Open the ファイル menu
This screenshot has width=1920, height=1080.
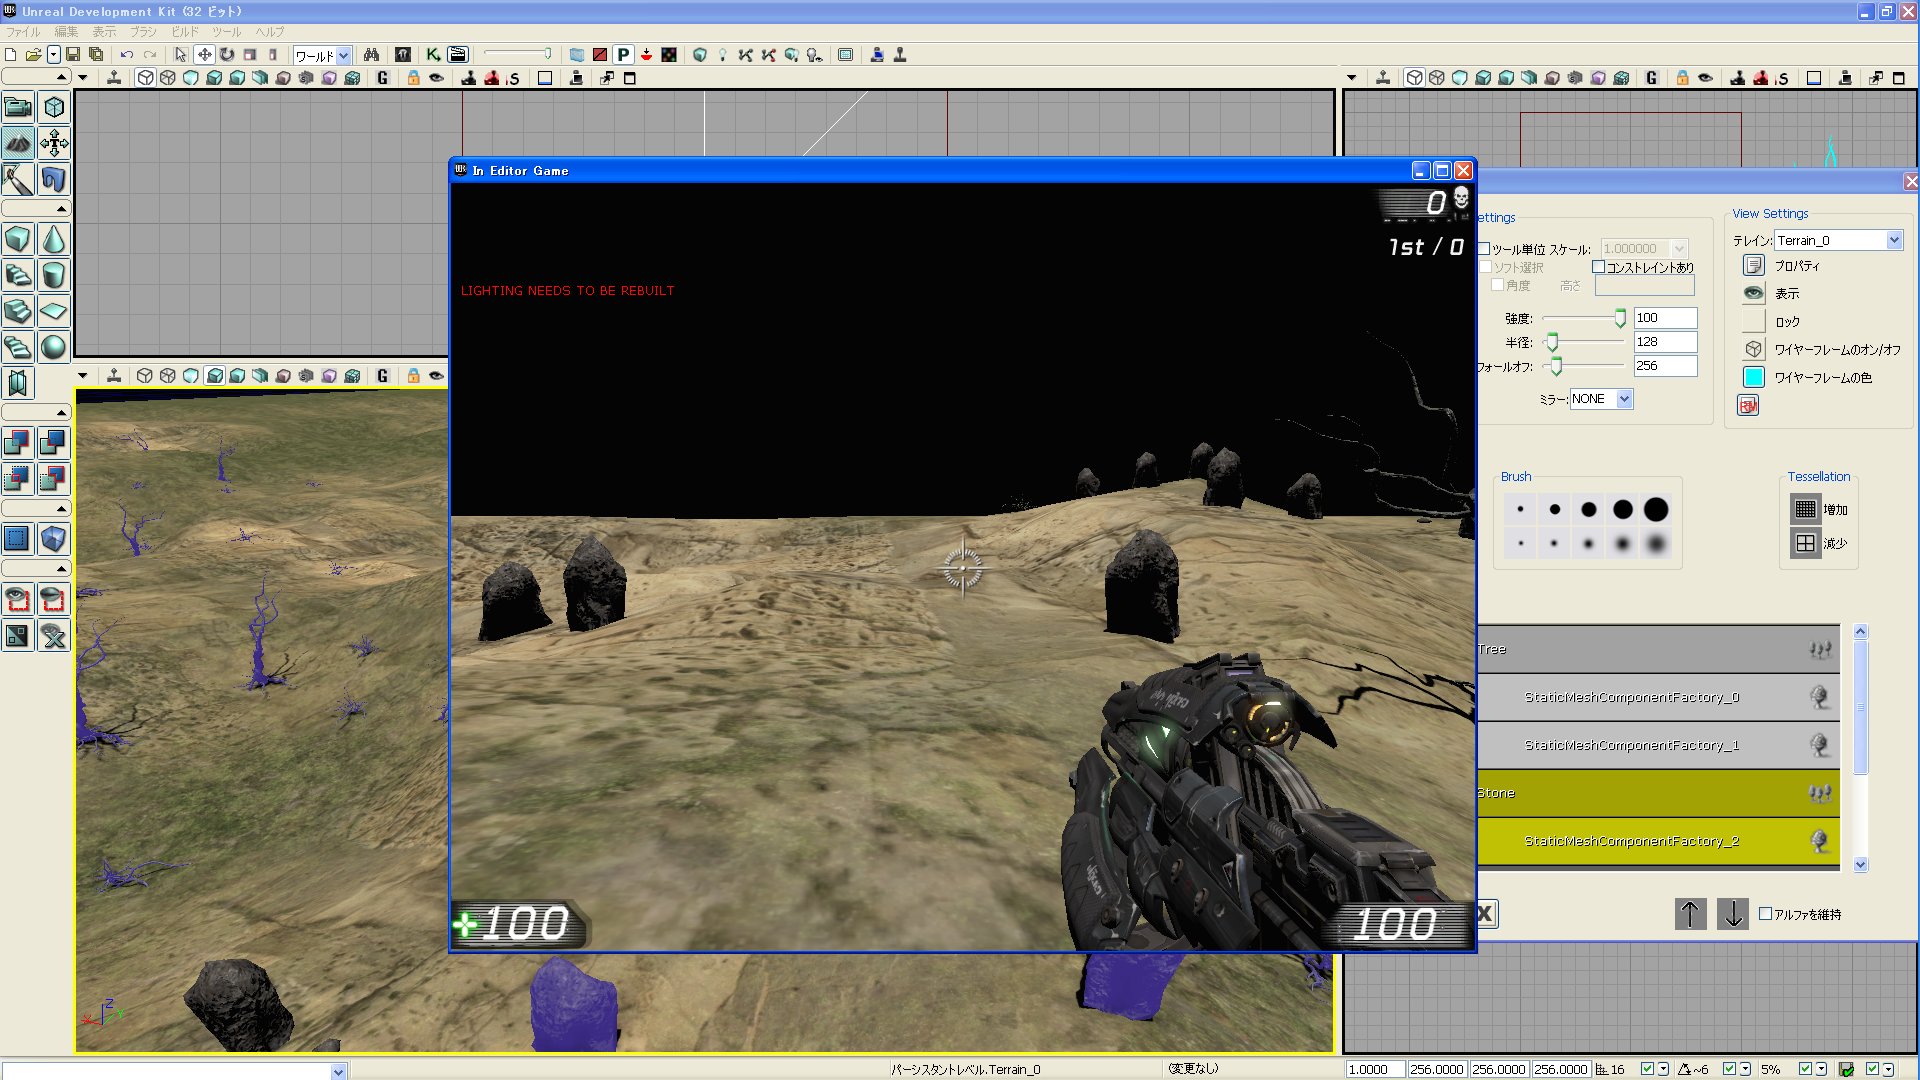tap(22, 32)
